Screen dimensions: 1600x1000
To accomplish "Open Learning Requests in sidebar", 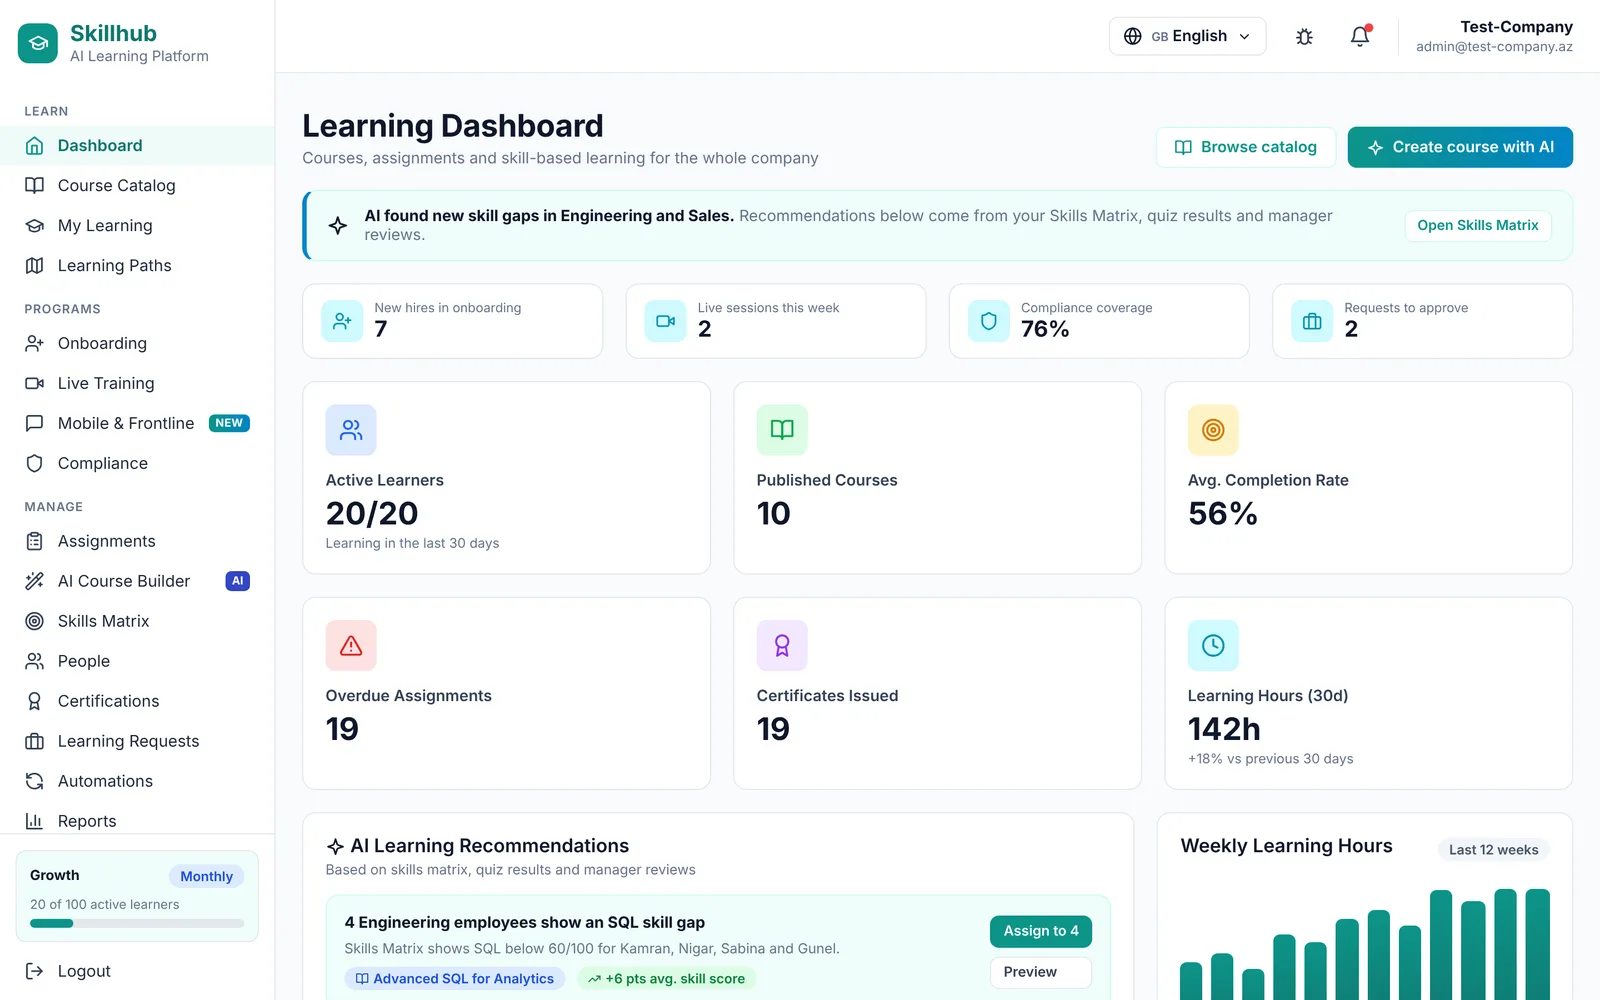I will [x=137, y=741].
